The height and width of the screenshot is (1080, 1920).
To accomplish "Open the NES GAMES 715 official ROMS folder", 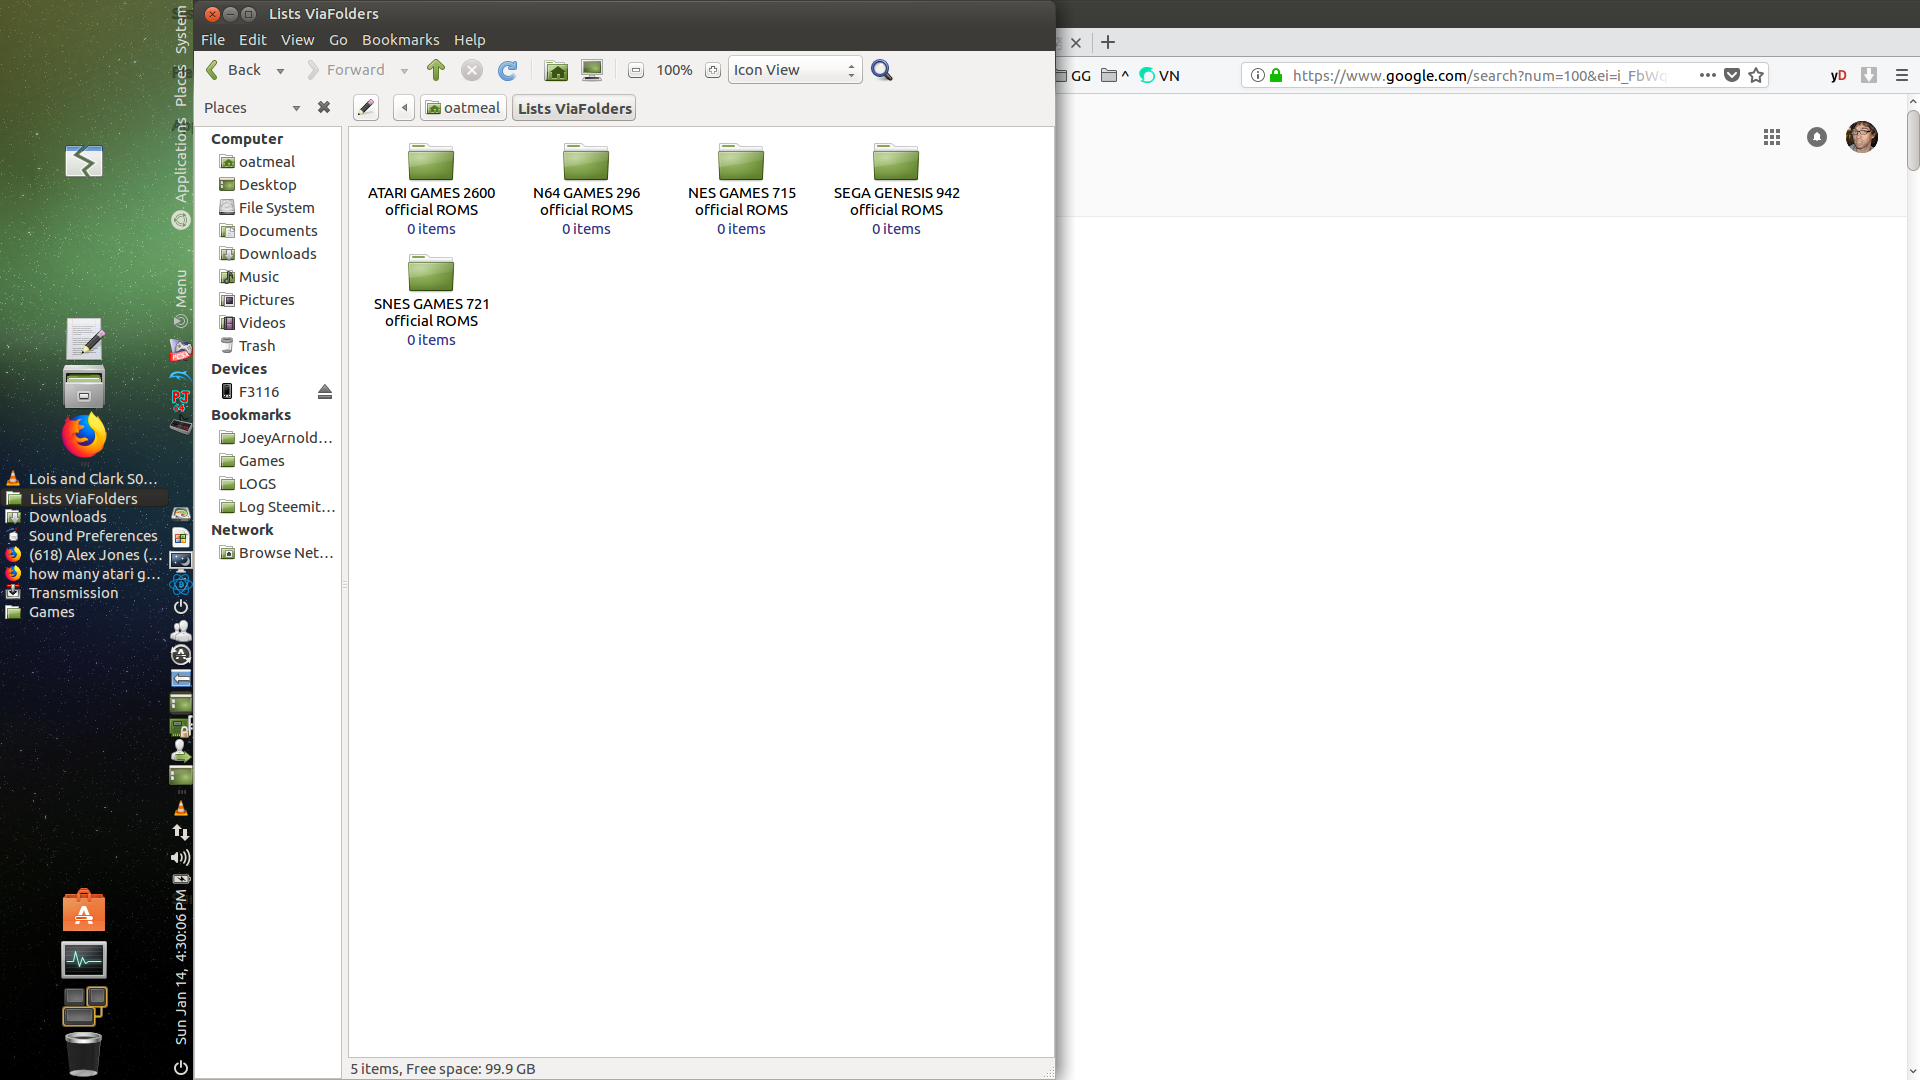I will (x=741, y=190).
